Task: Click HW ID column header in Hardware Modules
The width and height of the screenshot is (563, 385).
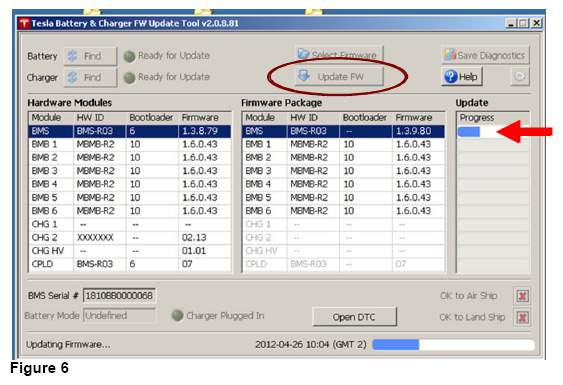Action: coord(99,118)
